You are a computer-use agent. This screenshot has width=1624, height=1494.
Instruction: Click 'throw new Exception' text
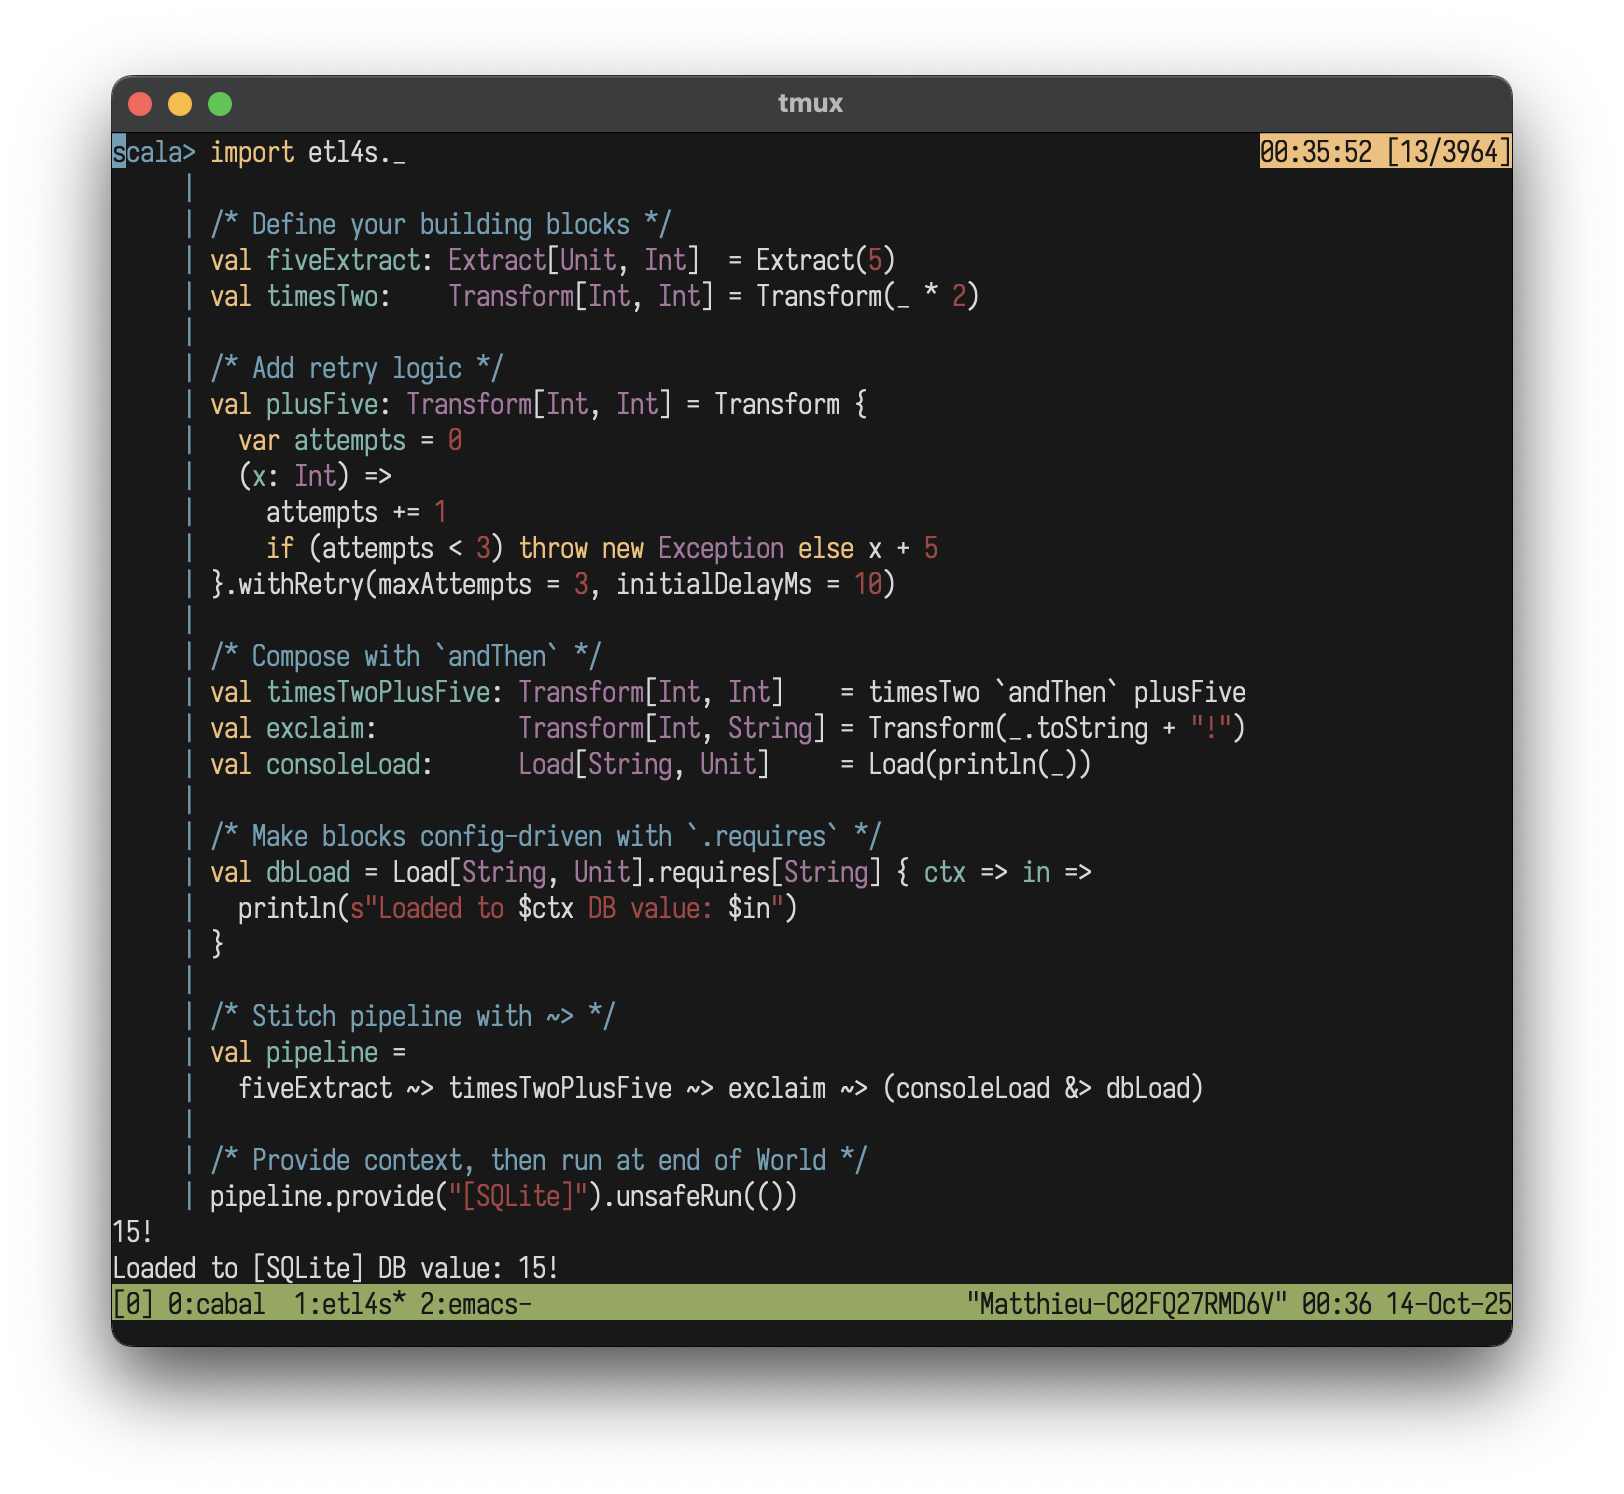click(x=651, y=548)
